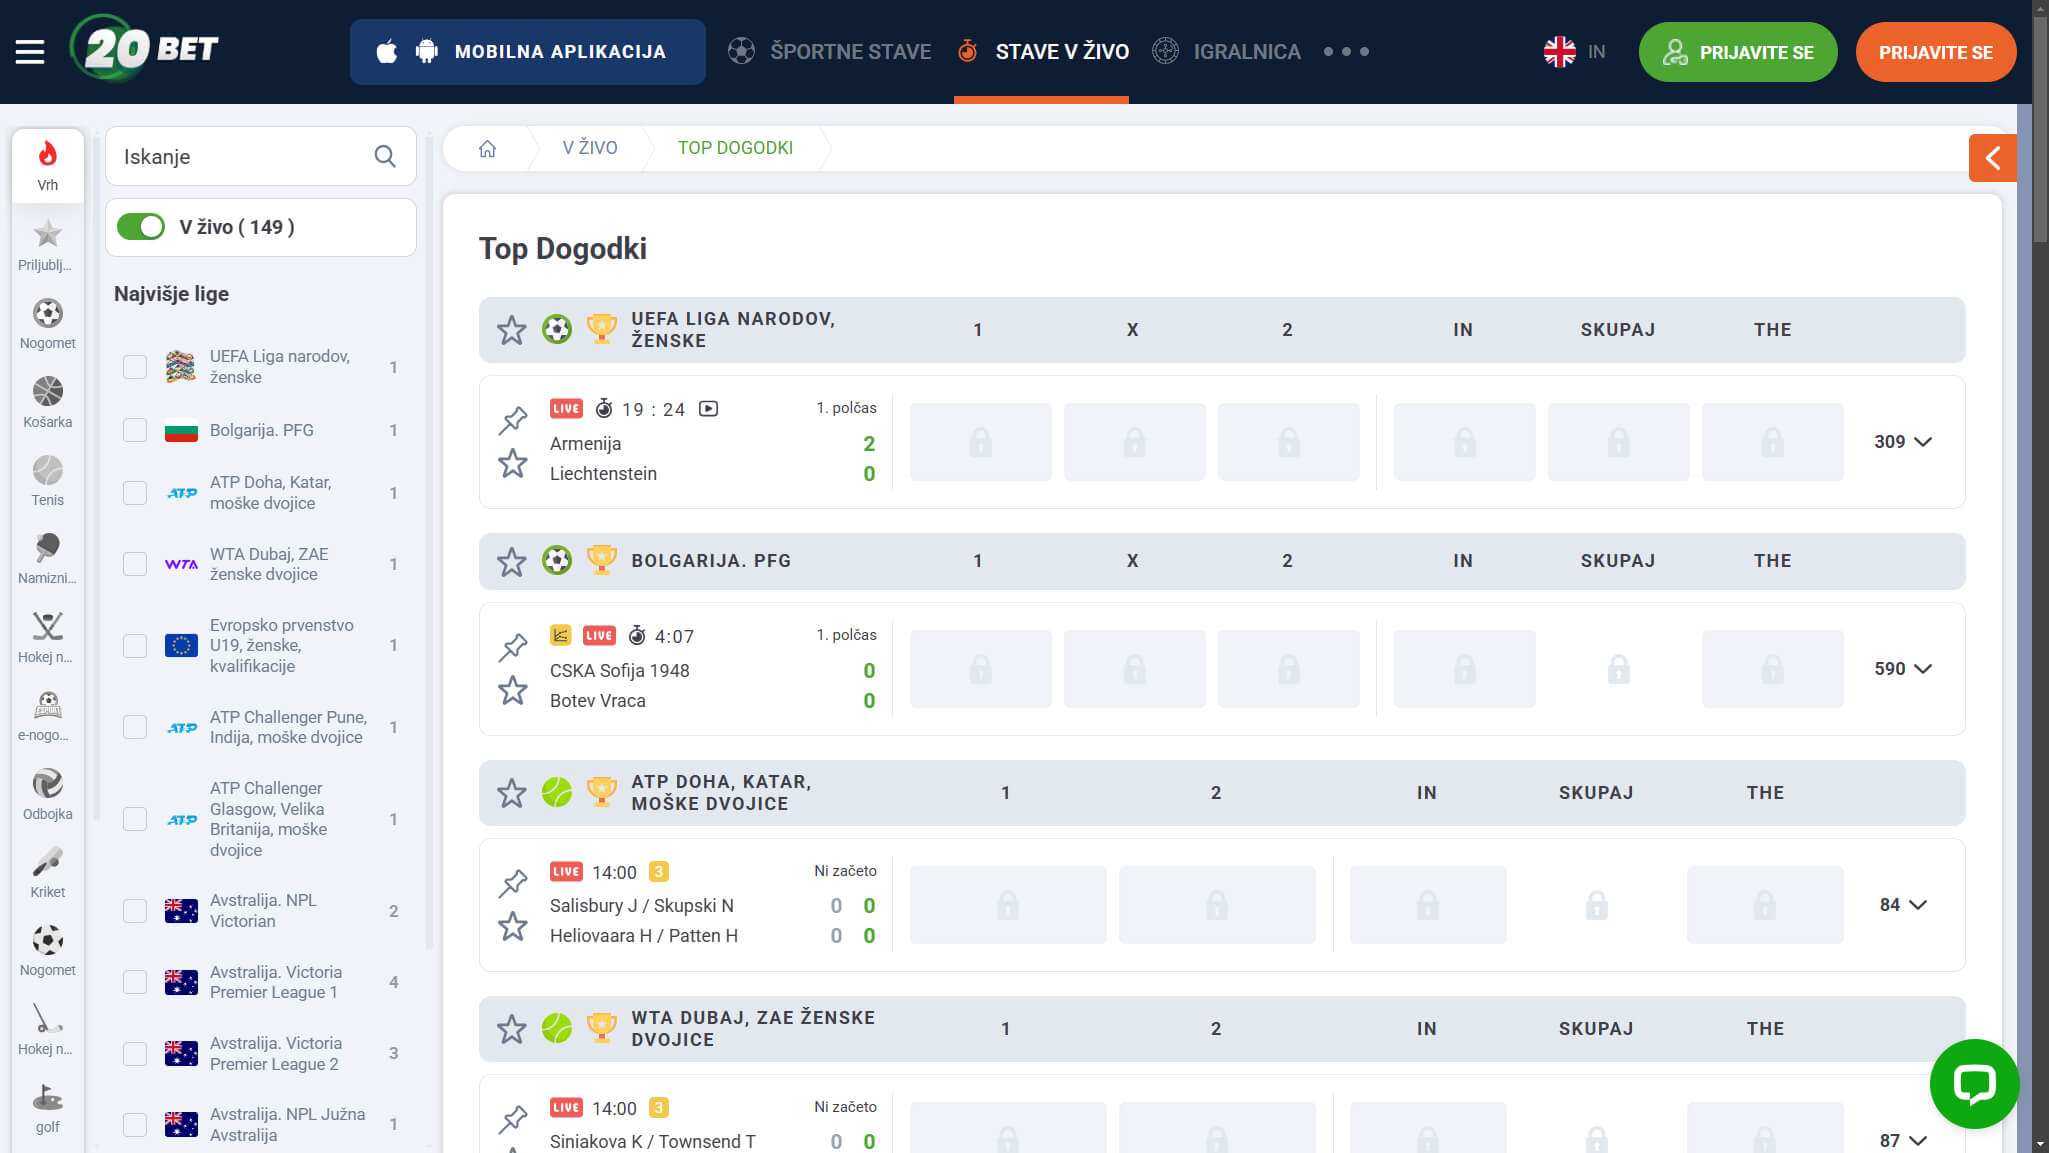Expand 590 markets for CSKA Sofija match

(x=1902, y=668)
